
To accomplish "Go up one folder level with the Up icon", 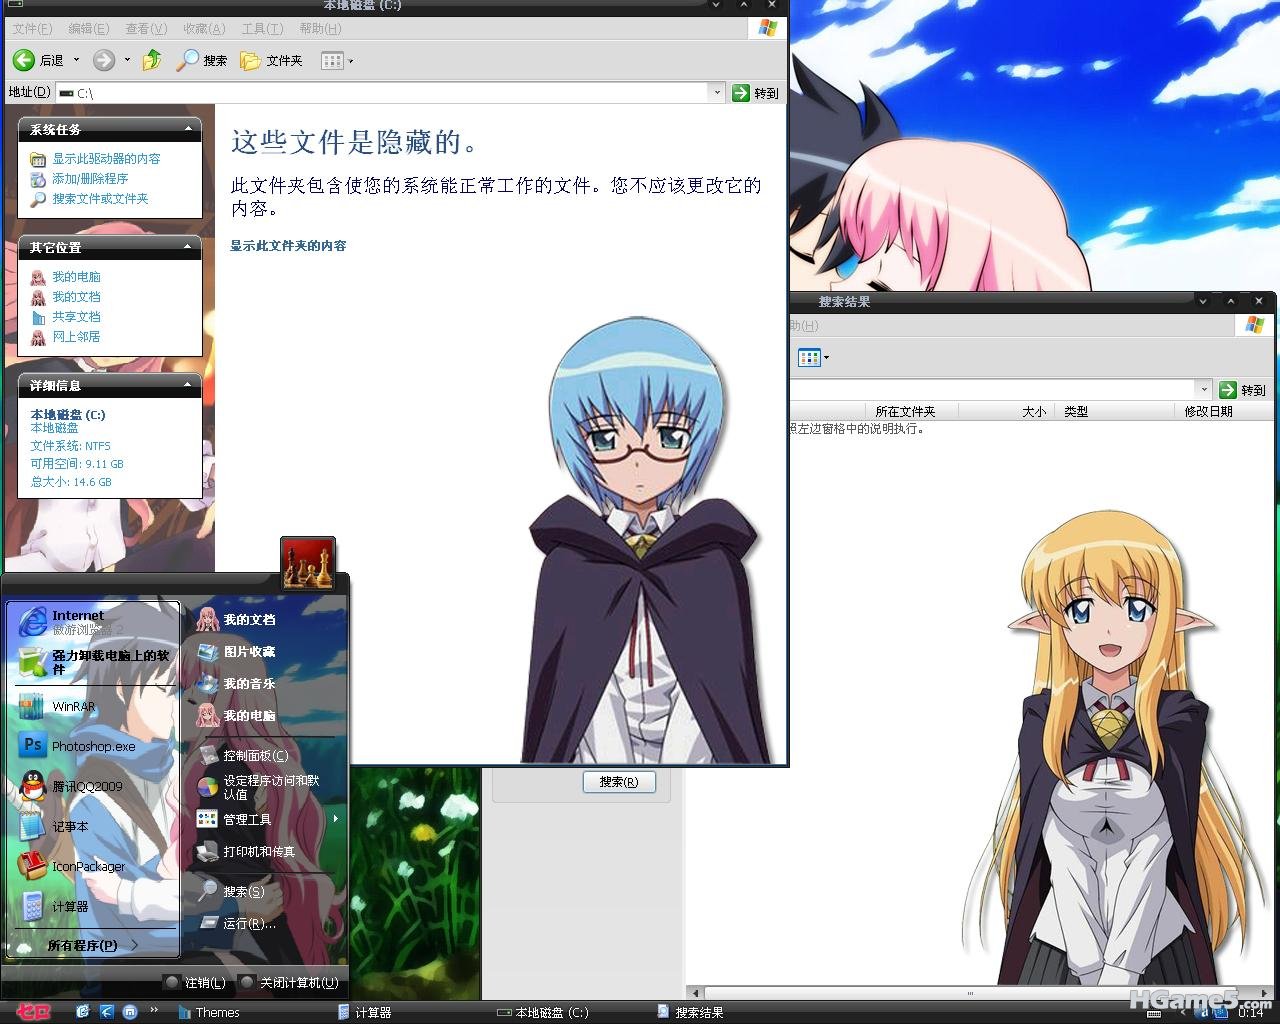I will [x=152, y=61].
